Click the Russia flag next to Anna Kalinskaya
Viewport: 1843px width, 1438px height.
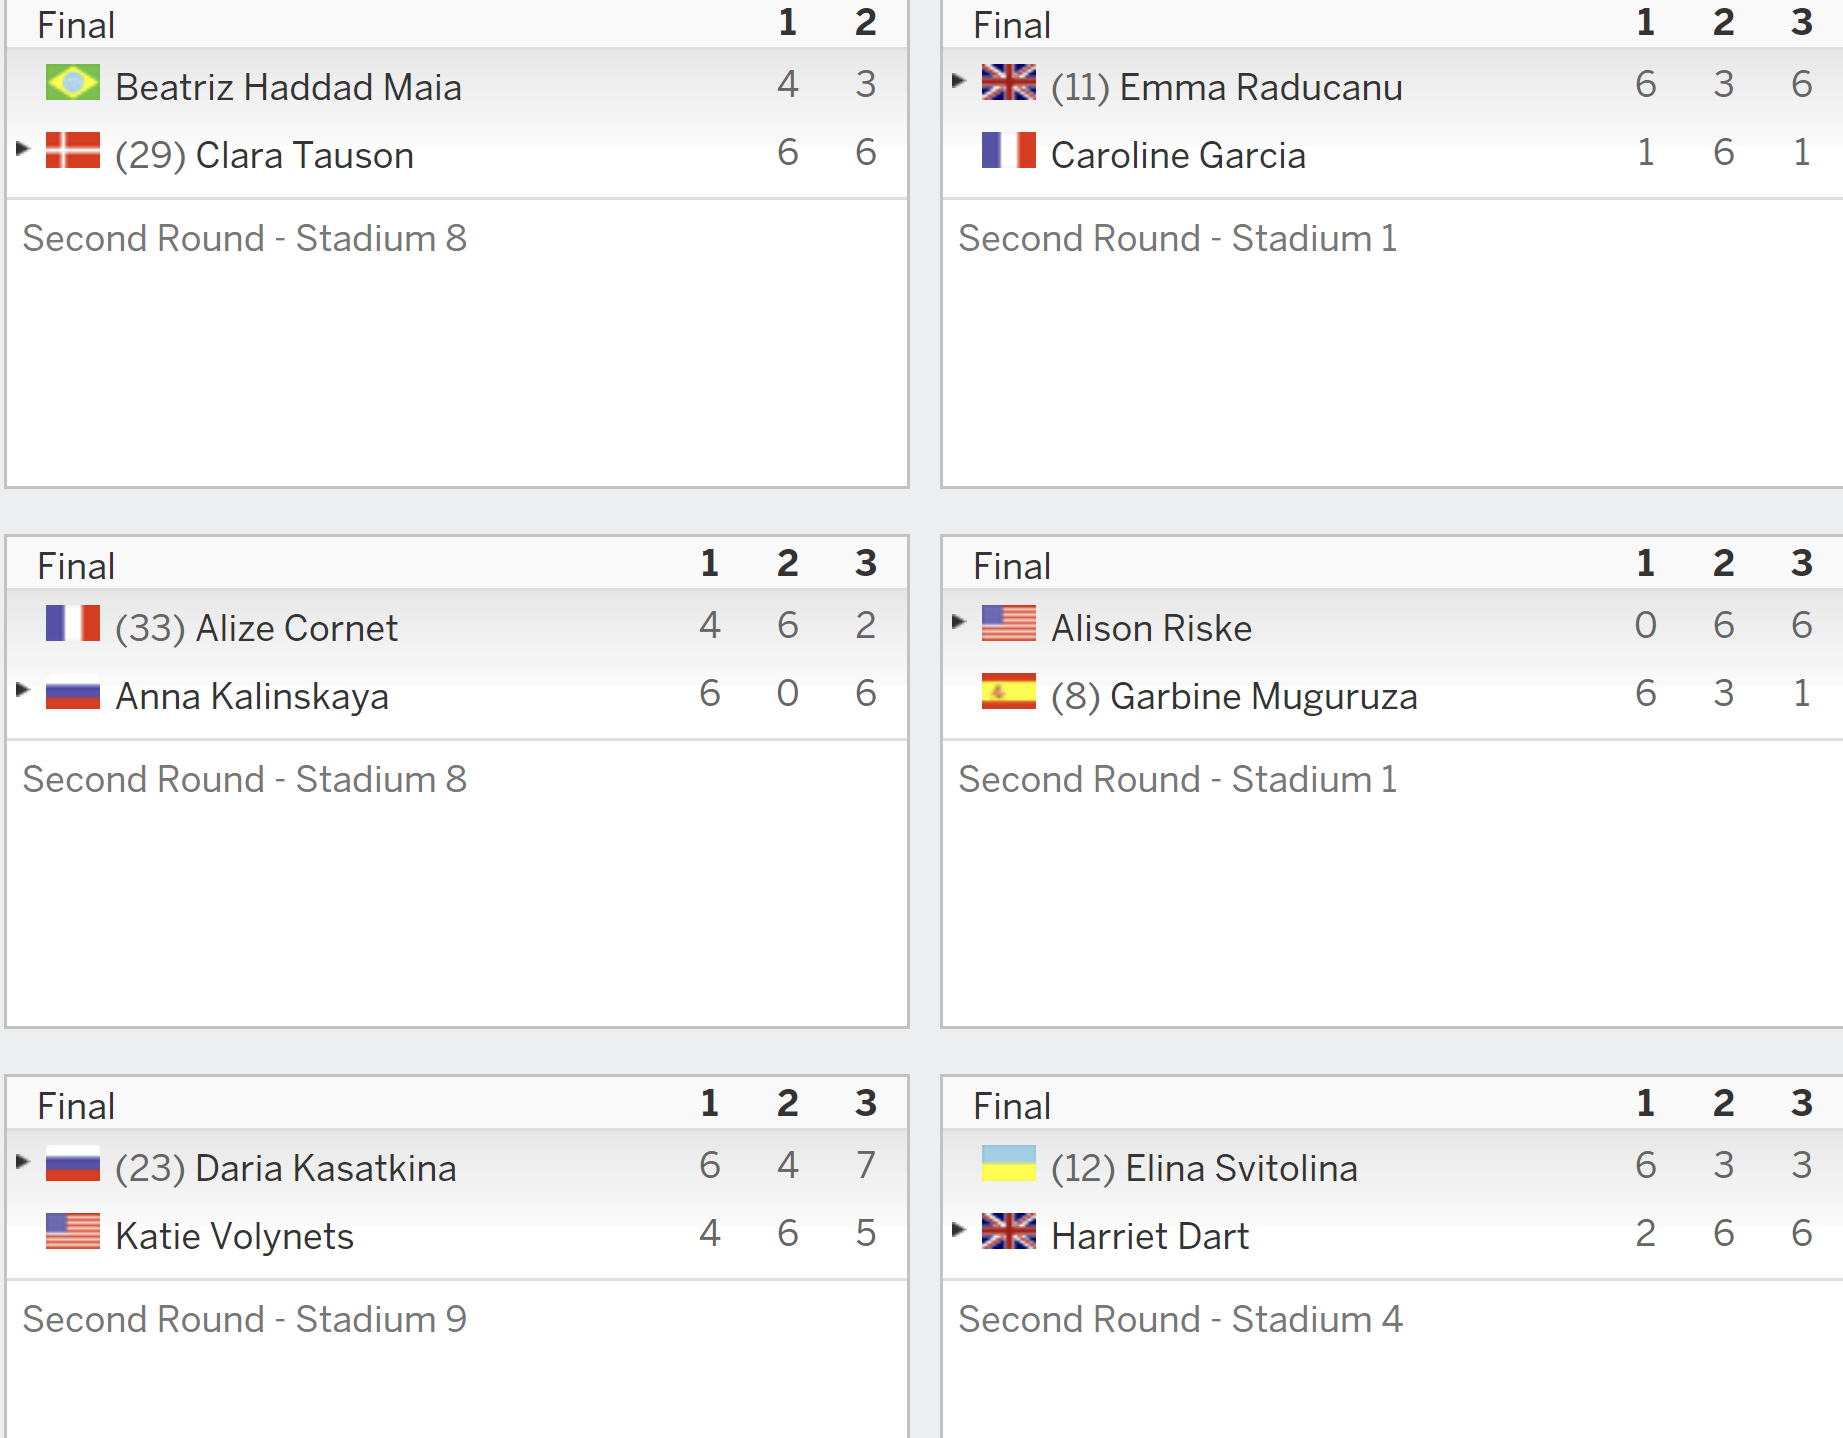(x=73, y=692)
